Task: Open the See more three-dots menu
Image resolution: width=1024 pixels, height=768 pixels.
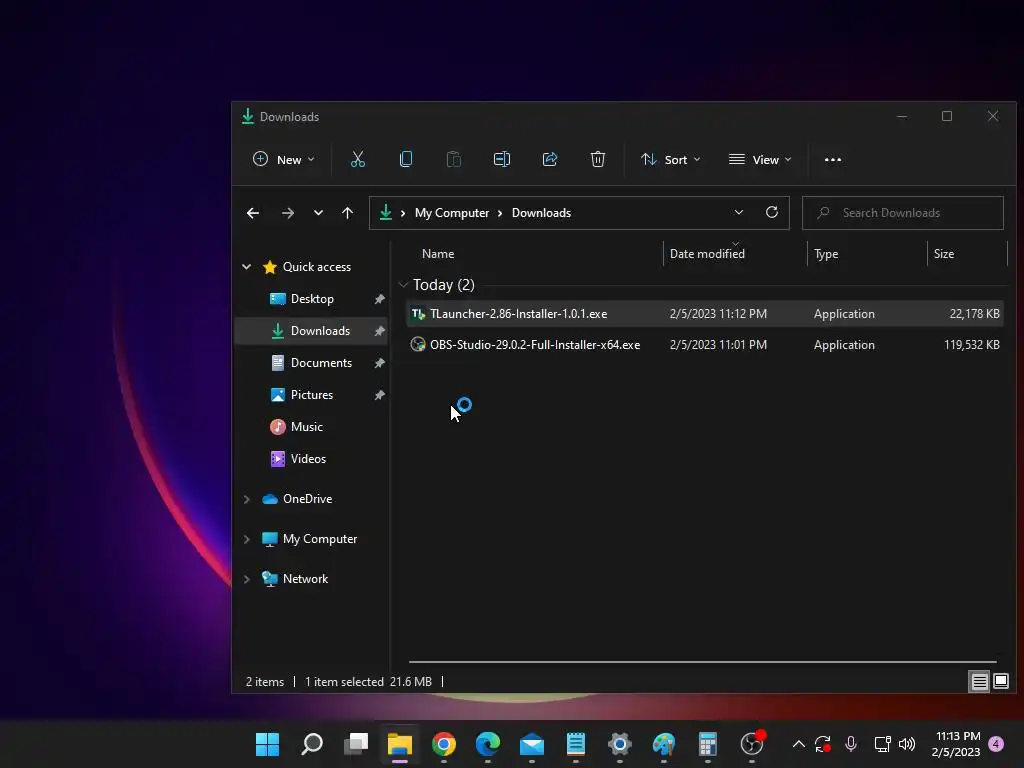Action: click(x=833, y=159)
